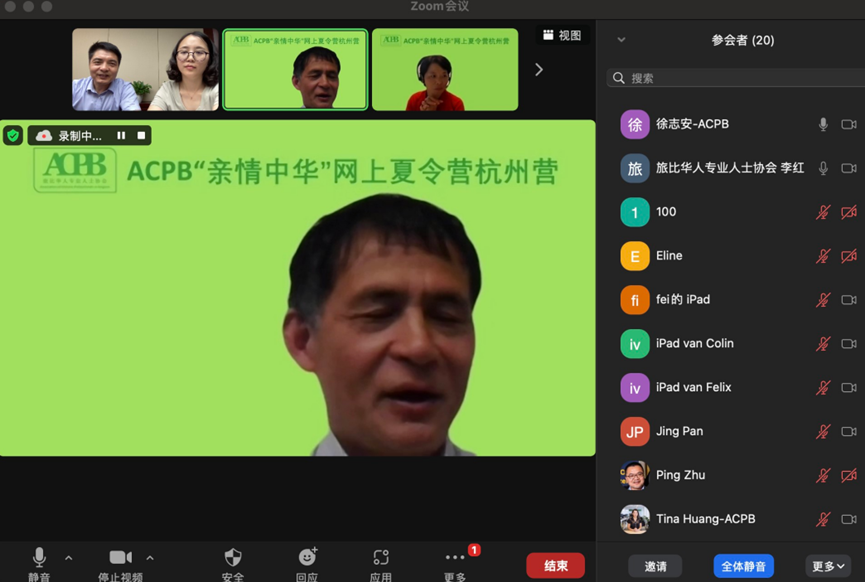
Task: Click camera icon for Jing Pan
Action: coord(849,431)
